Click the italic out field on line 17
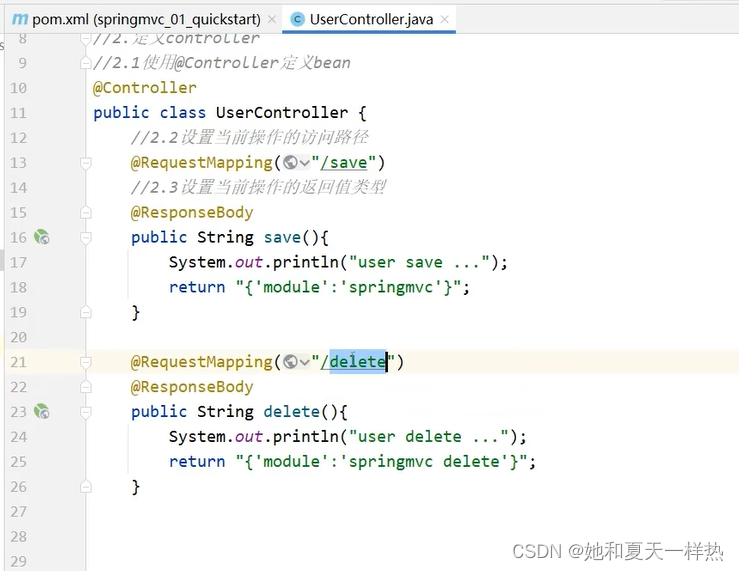Image resolution: width=739 pixels, height=571 pixels. point(249,262)
